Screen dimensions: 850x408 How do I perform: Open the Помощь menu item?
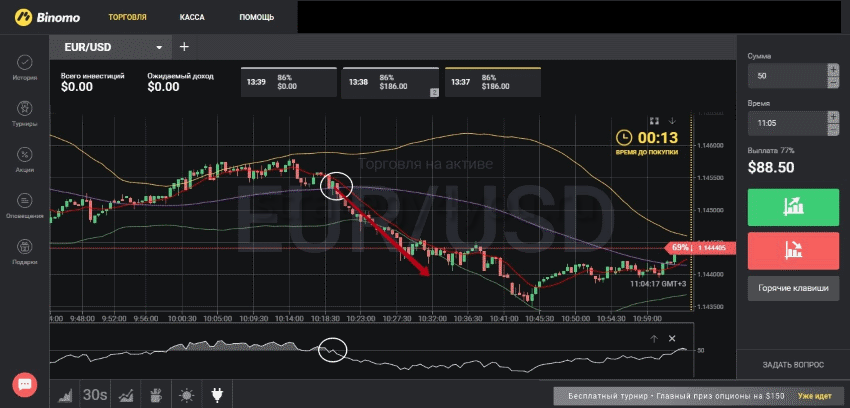coord(256,17)
